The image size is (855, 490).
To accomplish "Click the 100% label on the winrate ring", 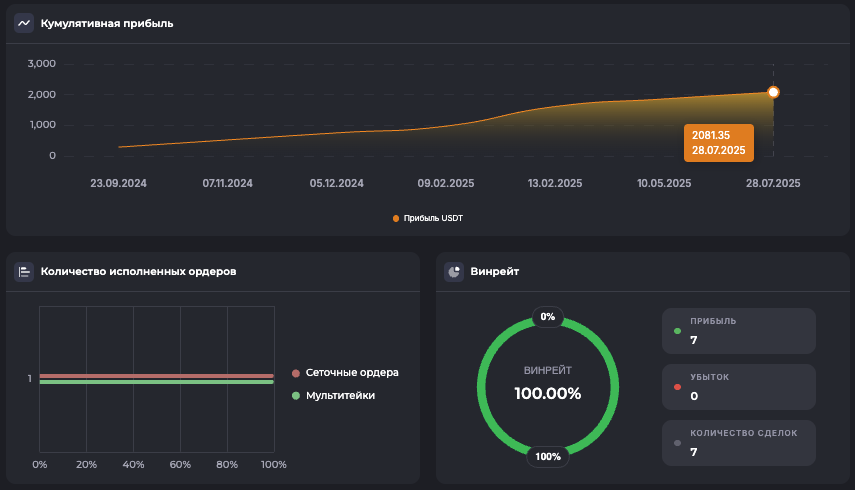I will click(548, 456).
